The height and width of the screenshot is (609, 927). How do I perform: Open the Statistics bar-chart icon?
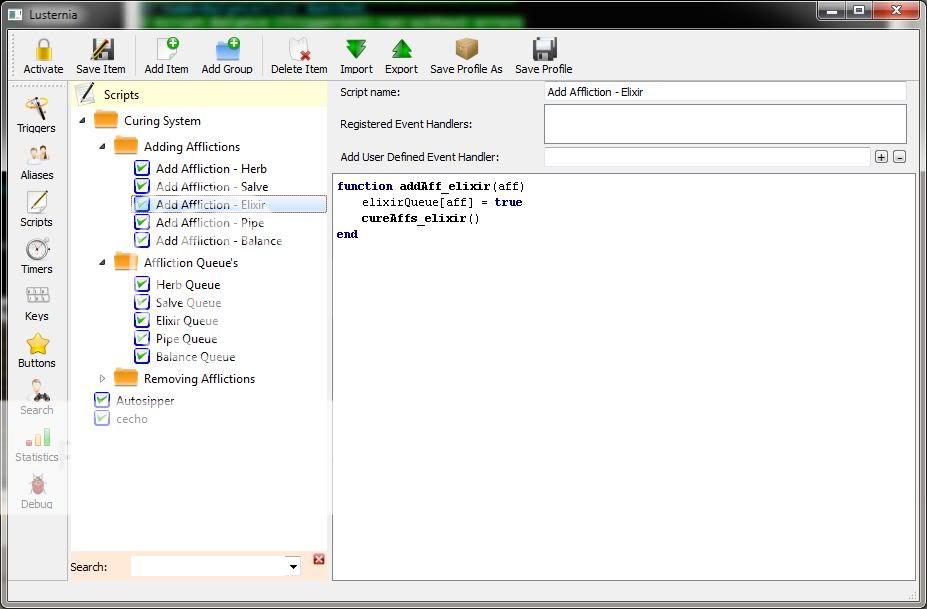click(x=38, y=438)
